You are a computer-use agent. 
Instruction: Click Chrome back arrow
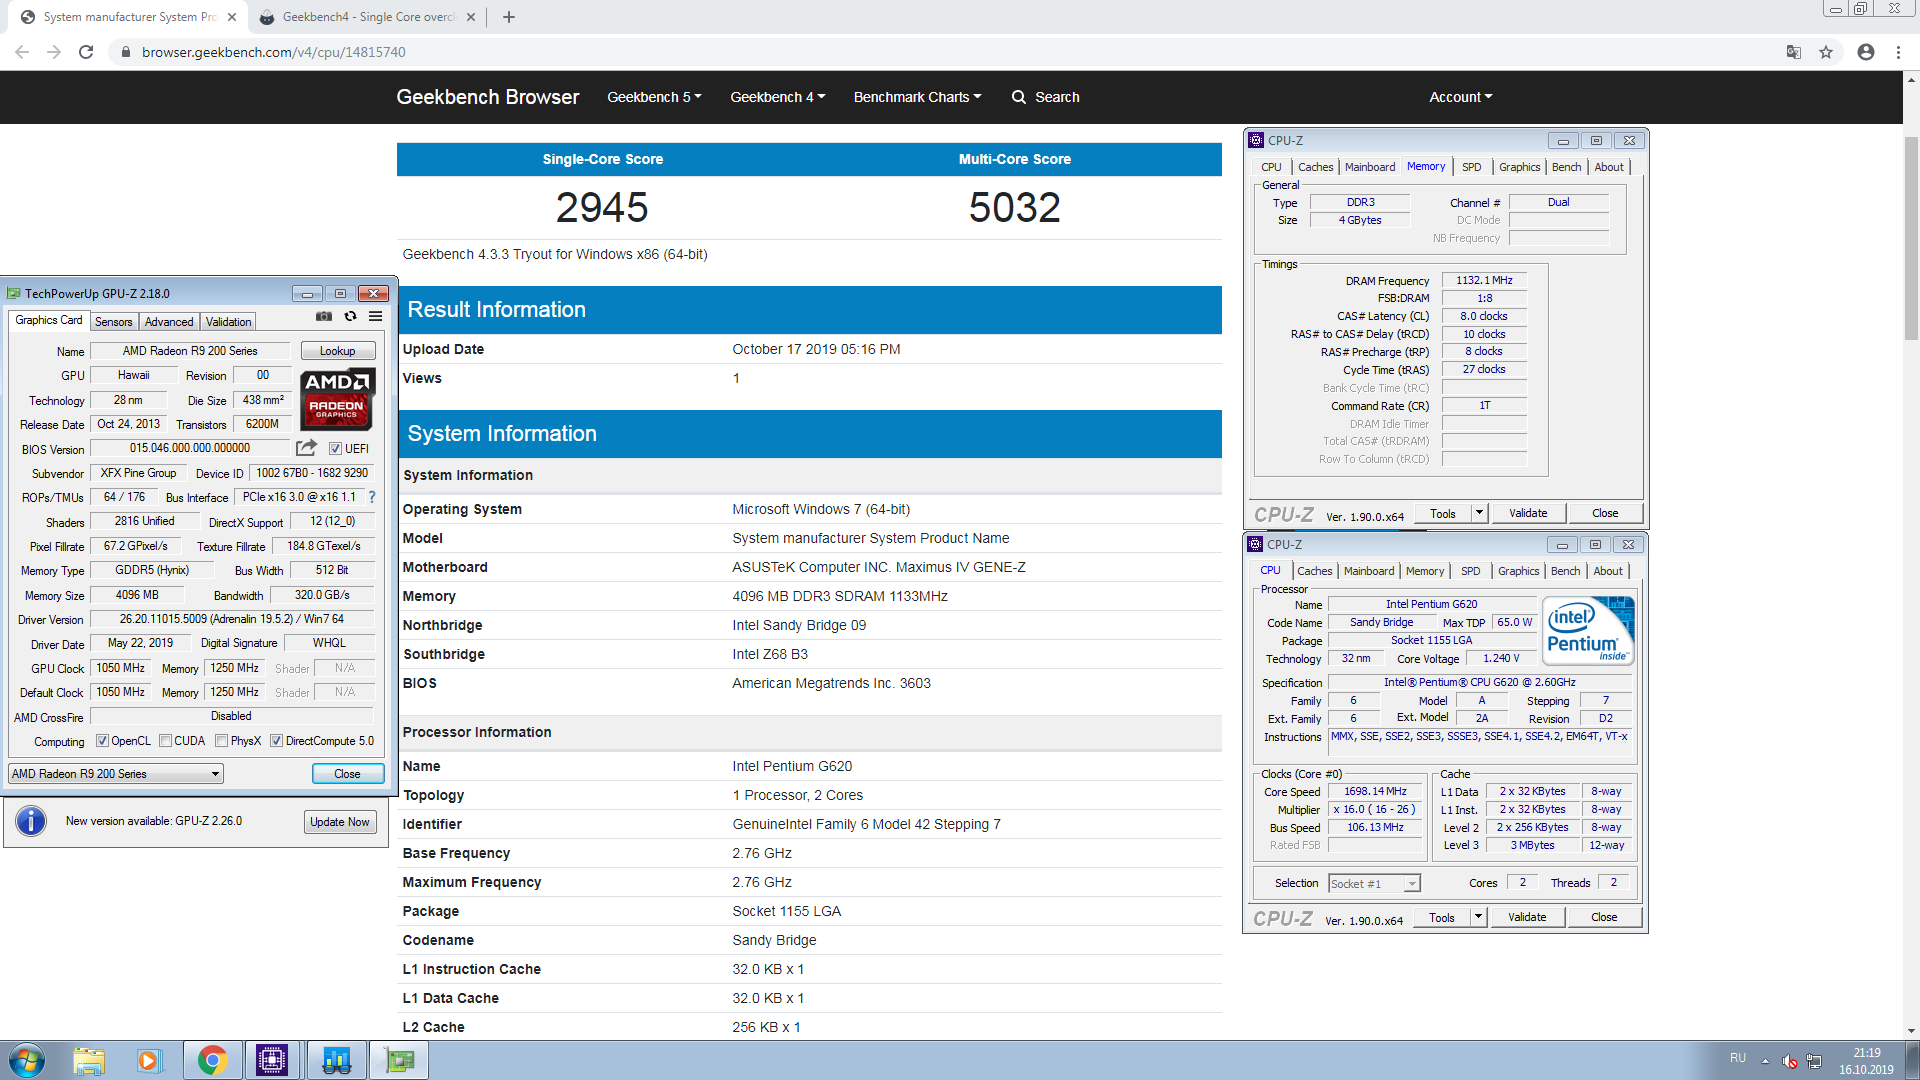22,52
